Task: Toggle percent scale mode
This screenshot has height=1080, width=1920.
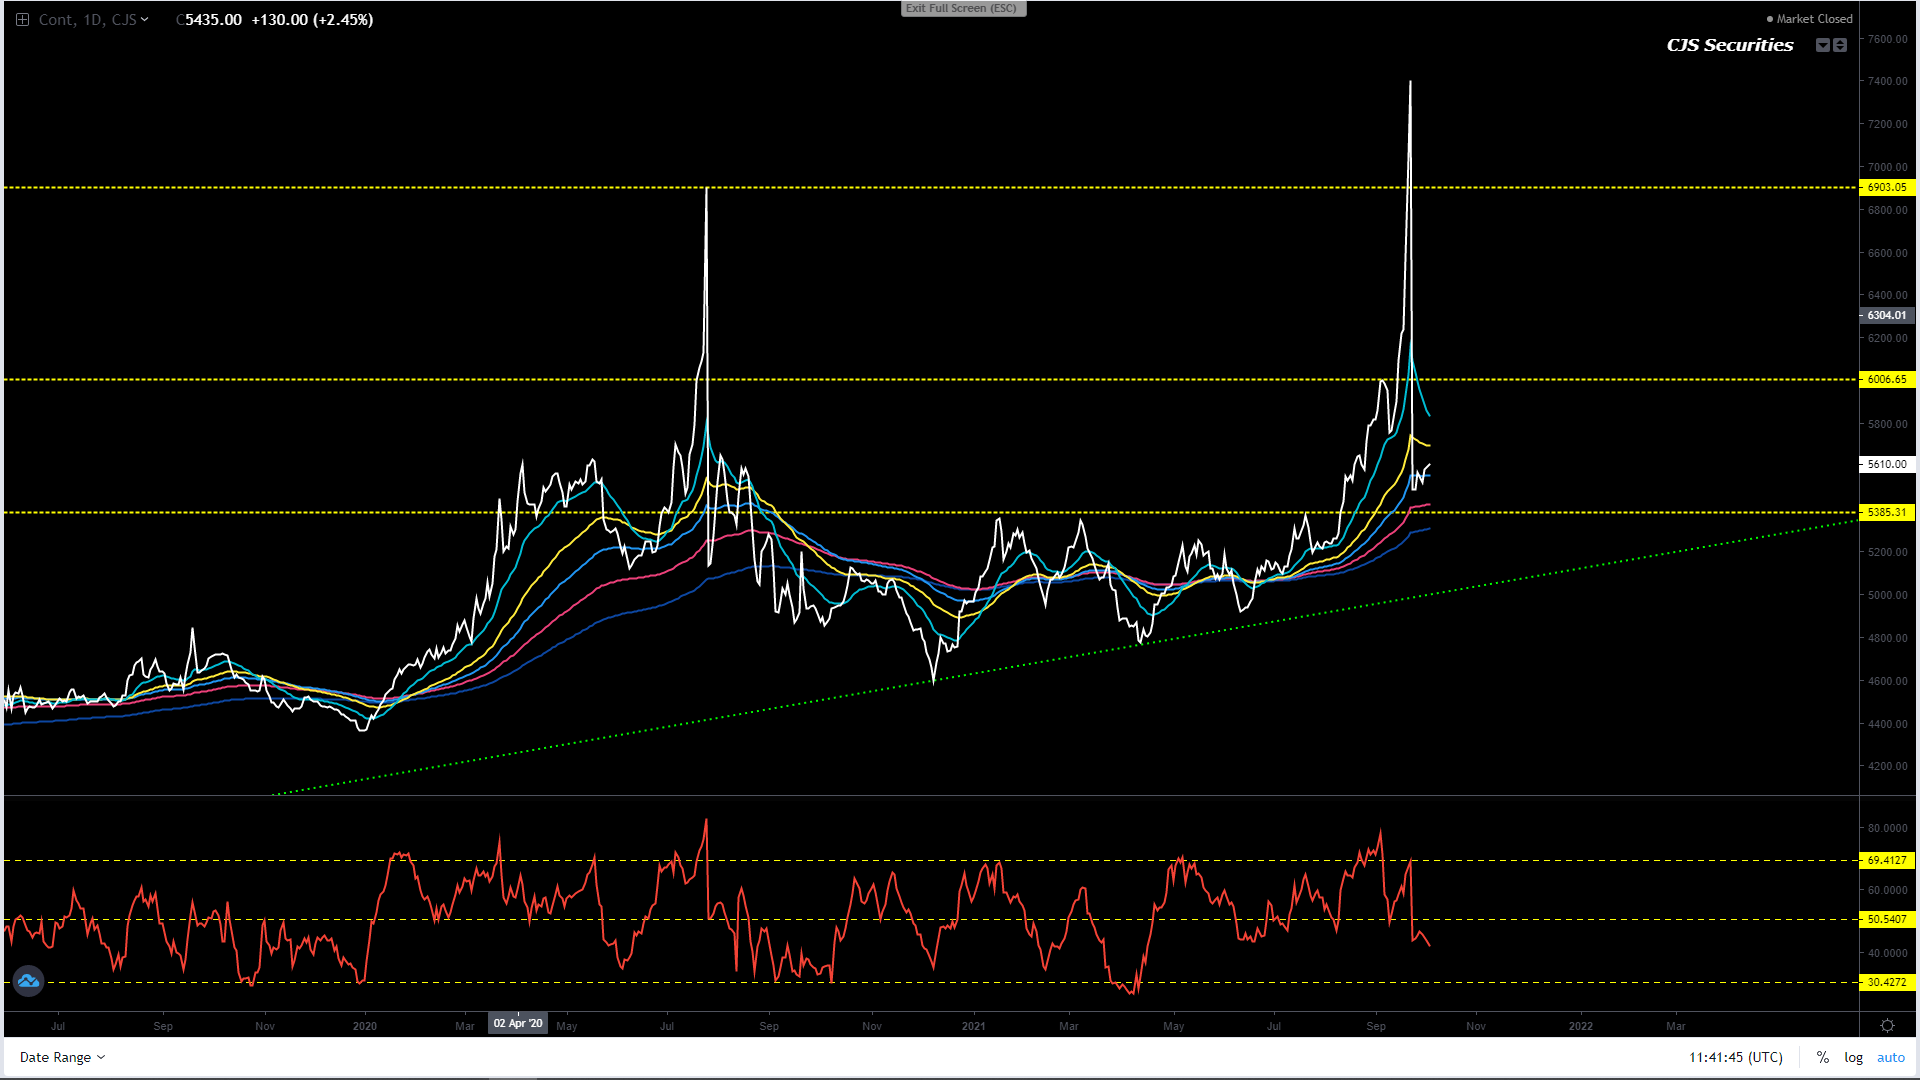Action: [x=1822, y=1057]
